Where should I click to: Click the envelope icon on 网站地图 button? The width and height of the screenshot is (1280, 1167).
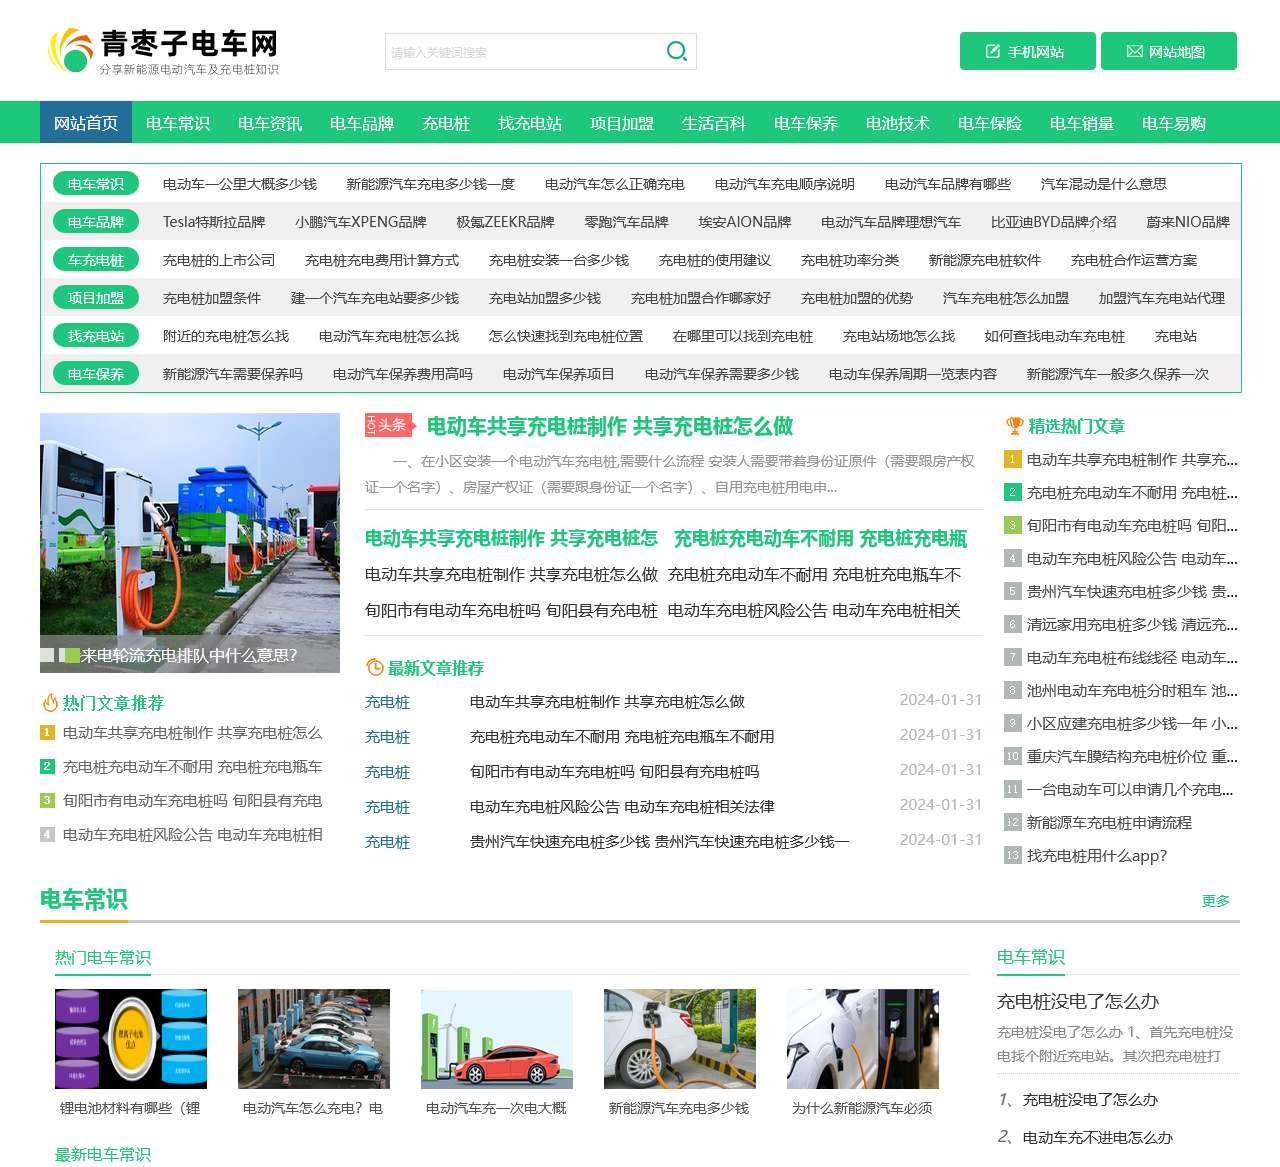pos(1134,50)
